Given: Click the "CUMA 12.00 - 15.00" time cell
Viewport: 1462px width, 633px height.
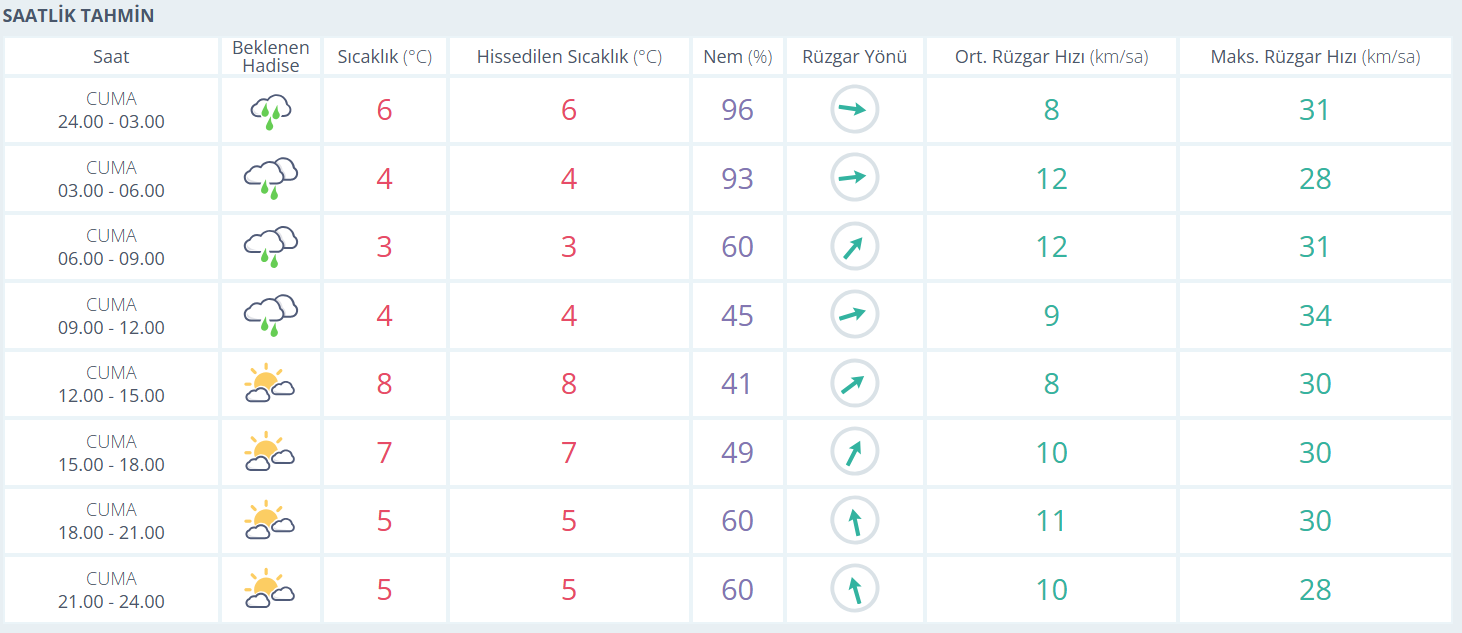Looking at the screenshot, I should click(x=111, y=384).
